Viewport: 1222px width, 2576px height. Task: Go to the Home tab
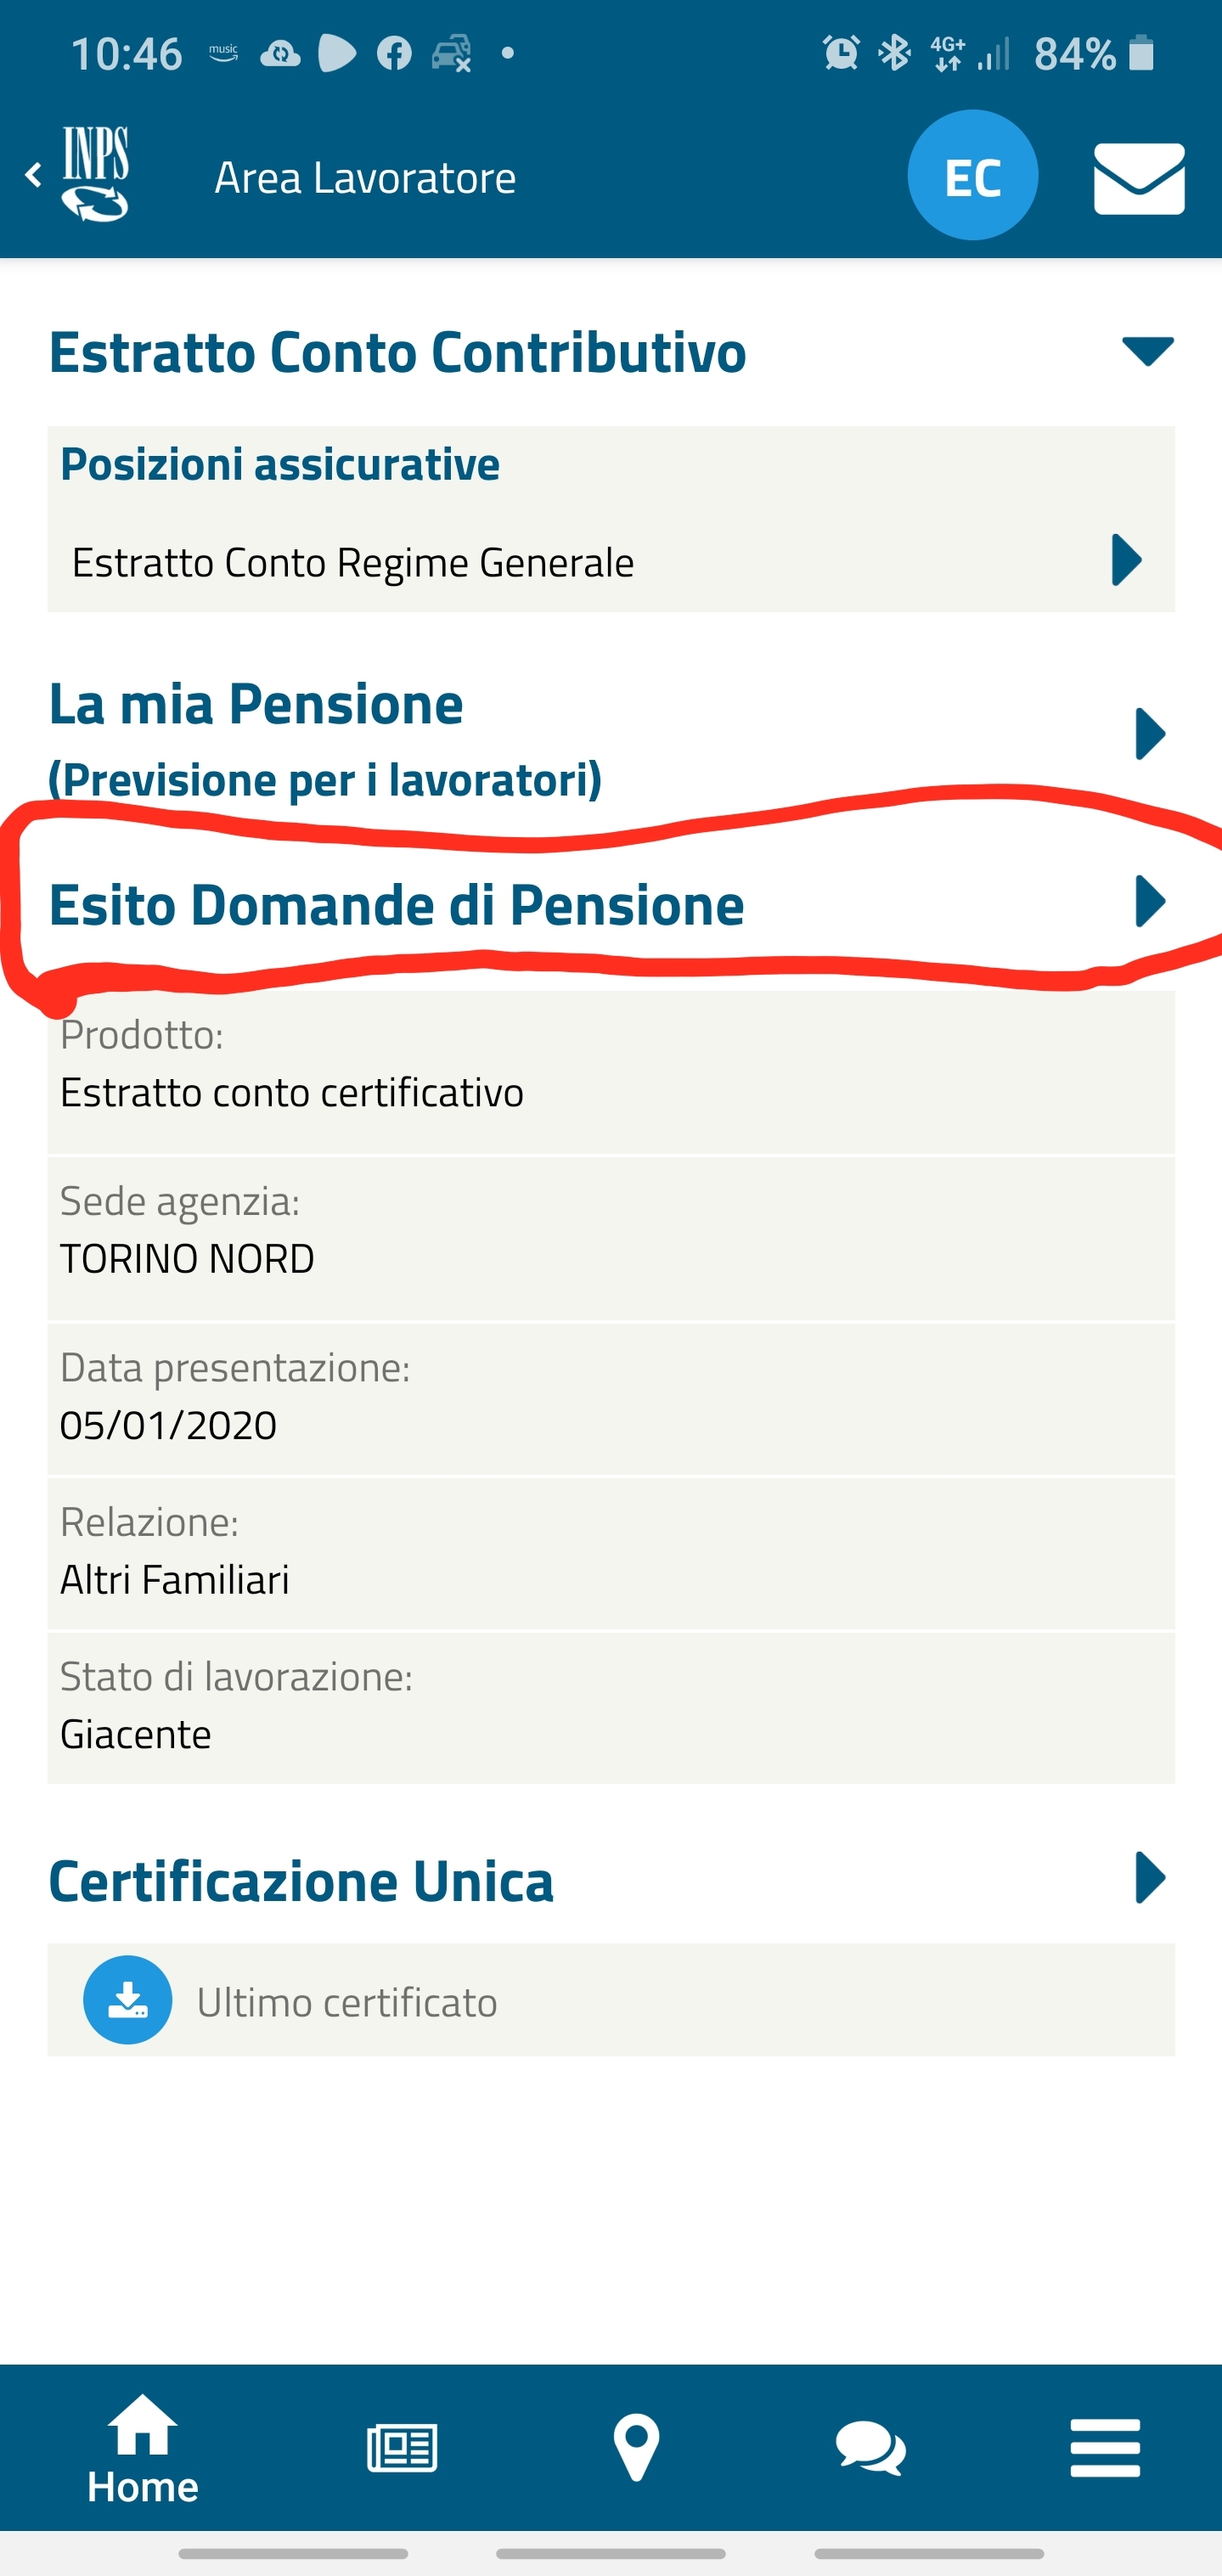point(142,2448)
